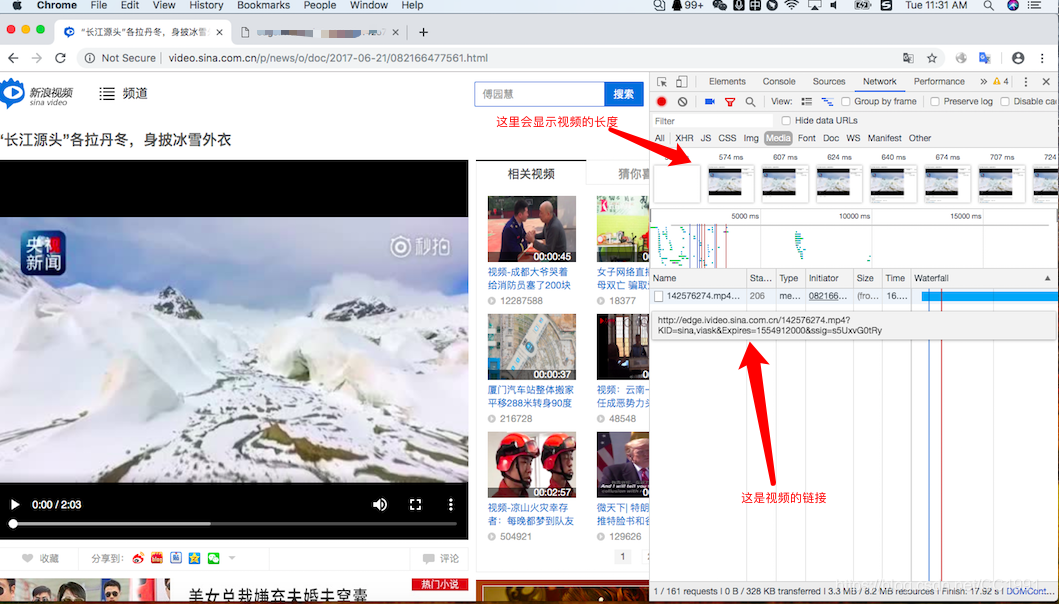Toggle the device toolbar icon

coord(680,80)
